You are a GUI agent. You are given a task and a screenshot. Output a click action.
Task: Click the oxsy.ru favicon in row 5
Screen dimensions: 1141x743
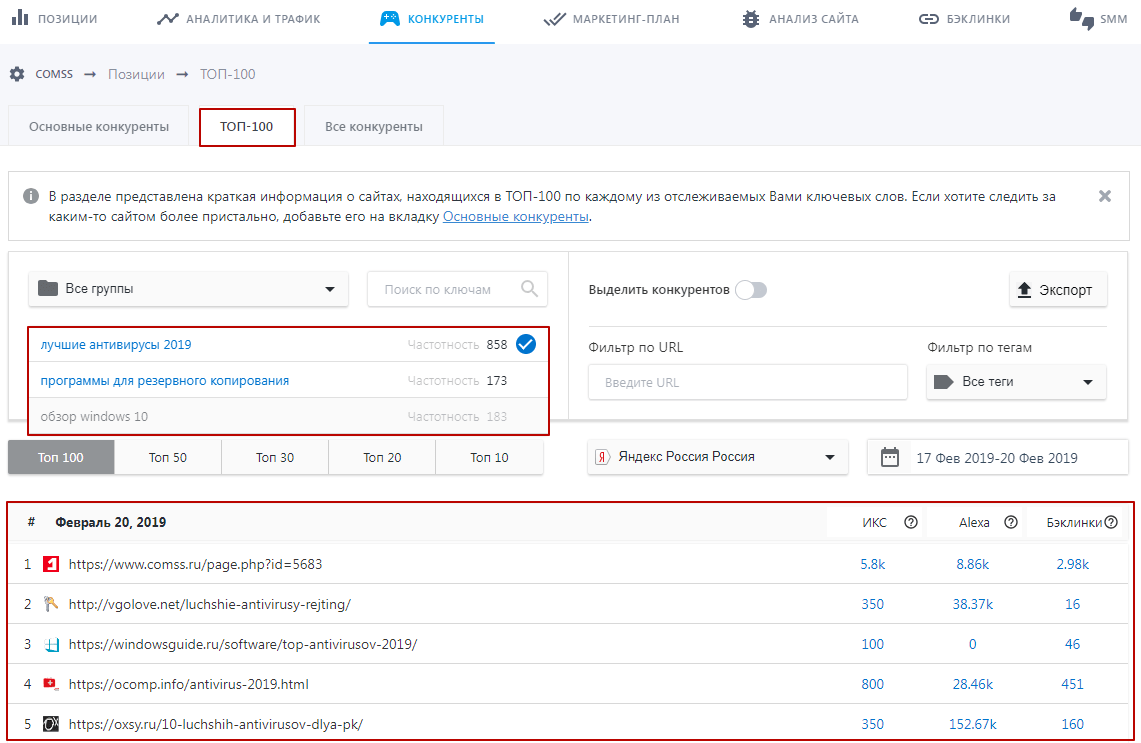(x=51, y=724)
